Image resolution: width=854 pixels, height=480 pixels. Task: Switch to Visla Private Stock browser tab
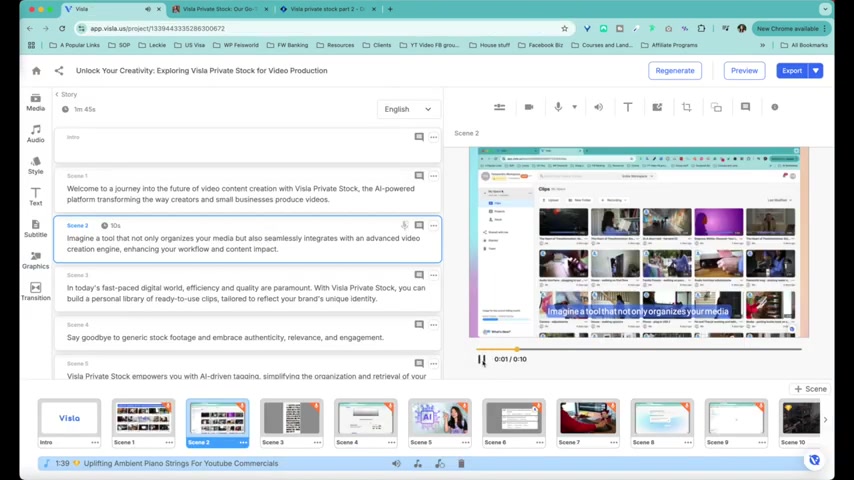coord(220,9)
